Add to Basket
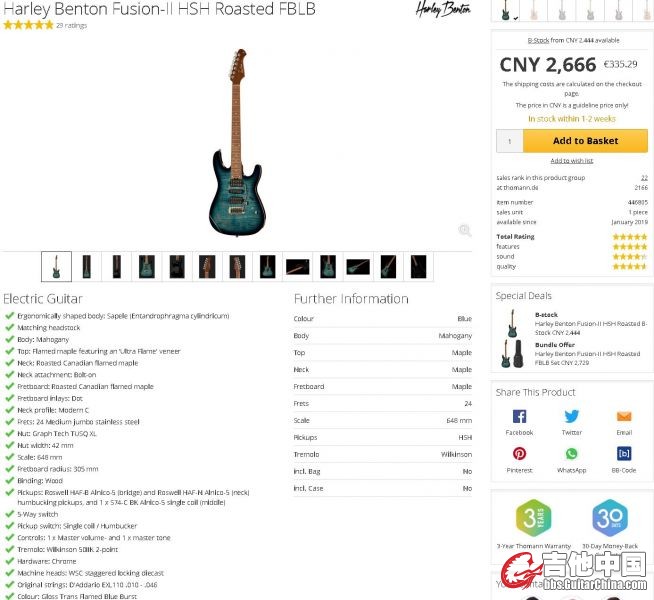Image resolution: width=654 pixels, height=600 pixels. [x=585, y=141]
